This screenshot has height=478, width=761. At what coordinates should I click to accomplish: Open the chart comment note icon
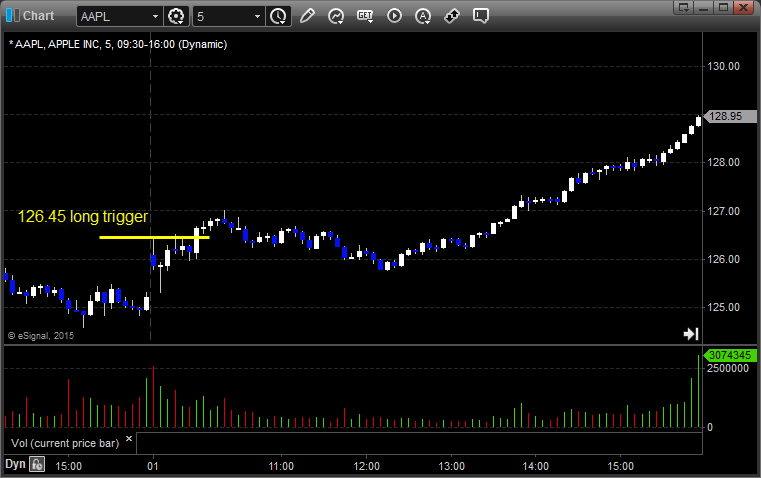480,16
